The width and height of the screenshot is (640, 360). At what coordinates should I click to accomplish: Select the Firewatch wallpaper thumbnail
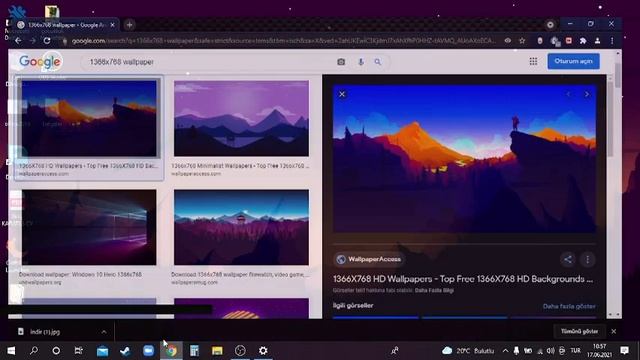coord(241,227)
